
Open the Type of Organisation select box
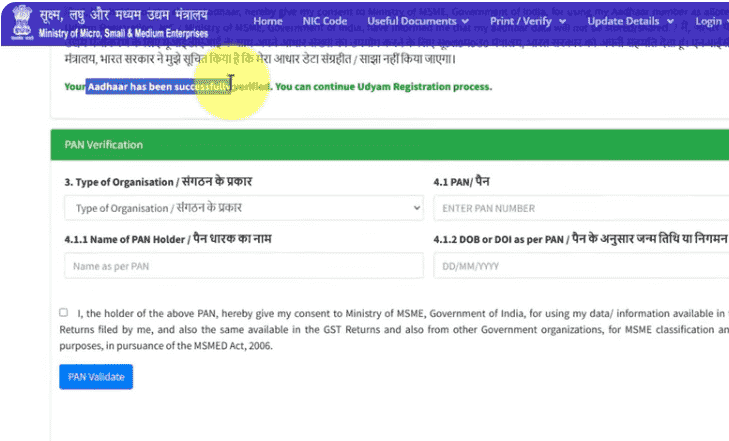coord(243,208)
